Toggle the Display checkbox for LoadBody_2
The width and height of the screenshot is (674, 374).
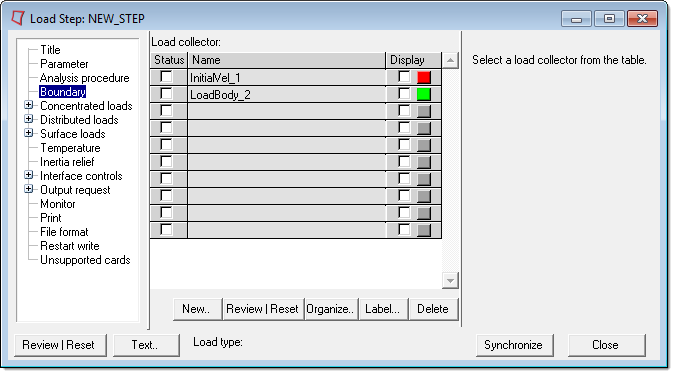pyautogui.click(x=404, y=93)
